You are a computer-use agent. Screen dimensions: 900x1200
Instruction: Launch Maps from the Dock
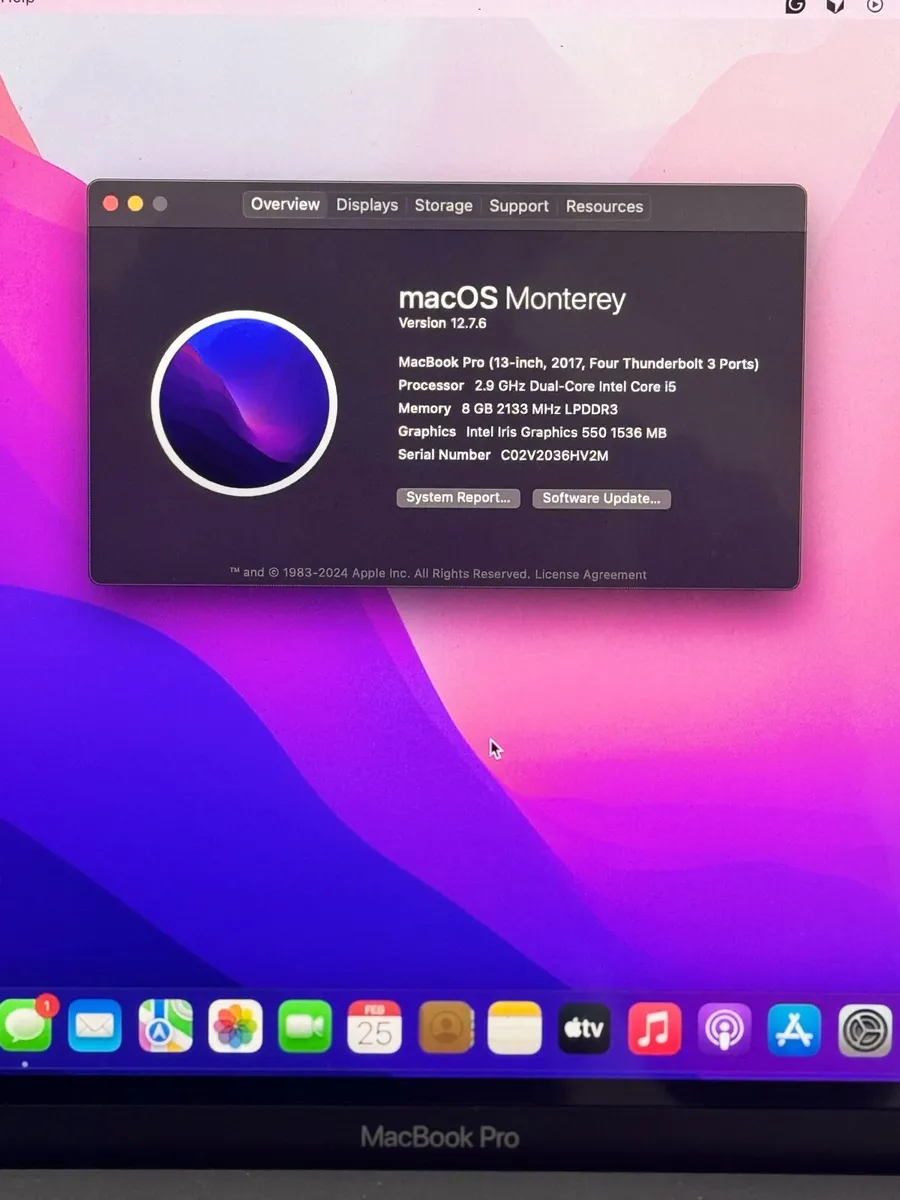[x=165, y=1027]
